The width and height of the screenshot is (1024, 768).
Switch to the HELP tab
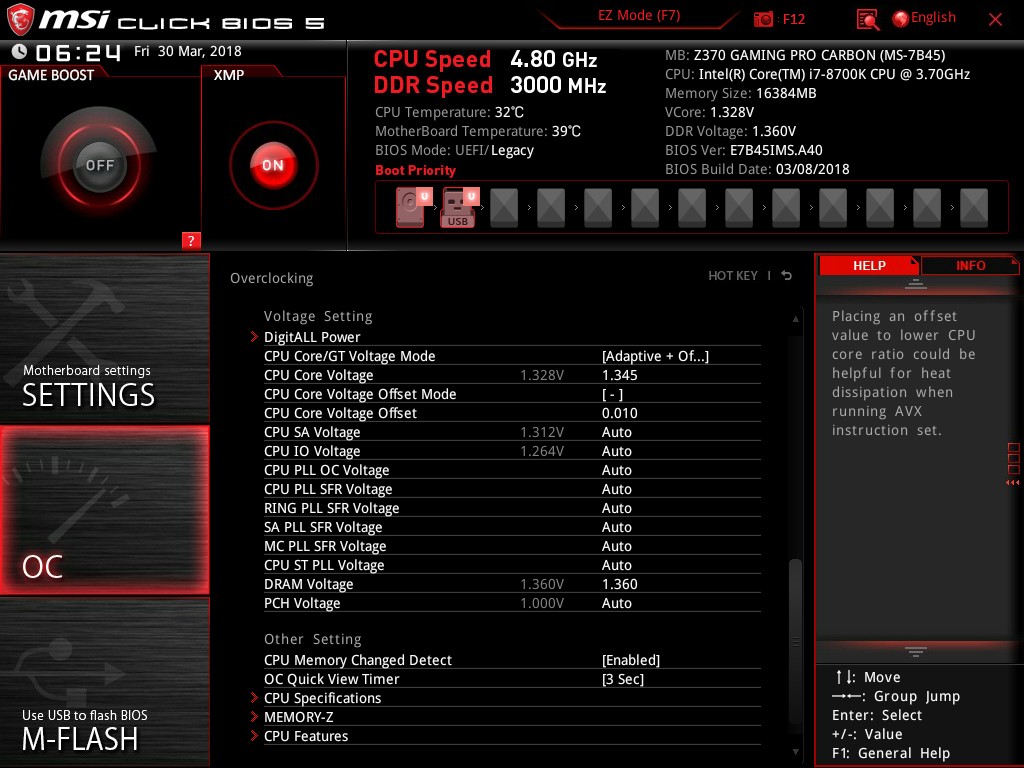[x=869, y=266]
